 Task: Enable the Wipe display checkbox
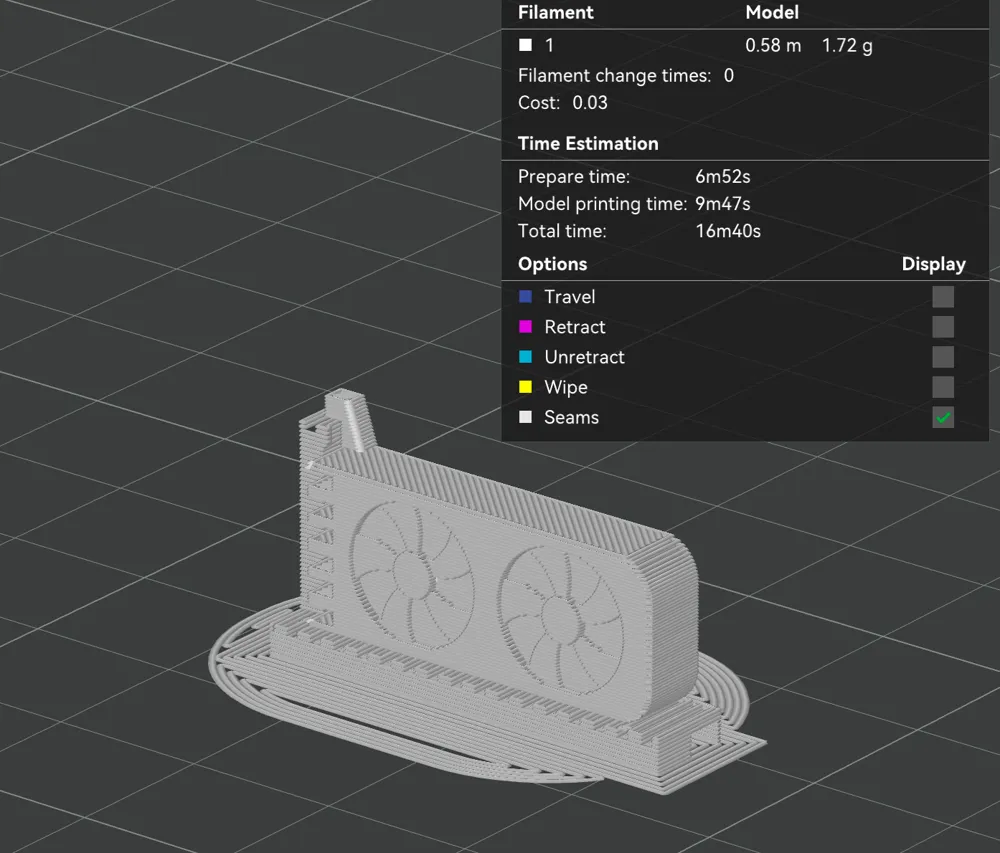(941, 387)
